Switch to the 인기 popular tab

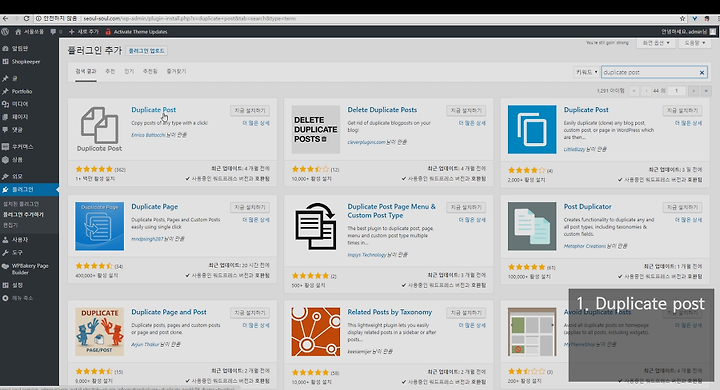(x=129, y=72)
